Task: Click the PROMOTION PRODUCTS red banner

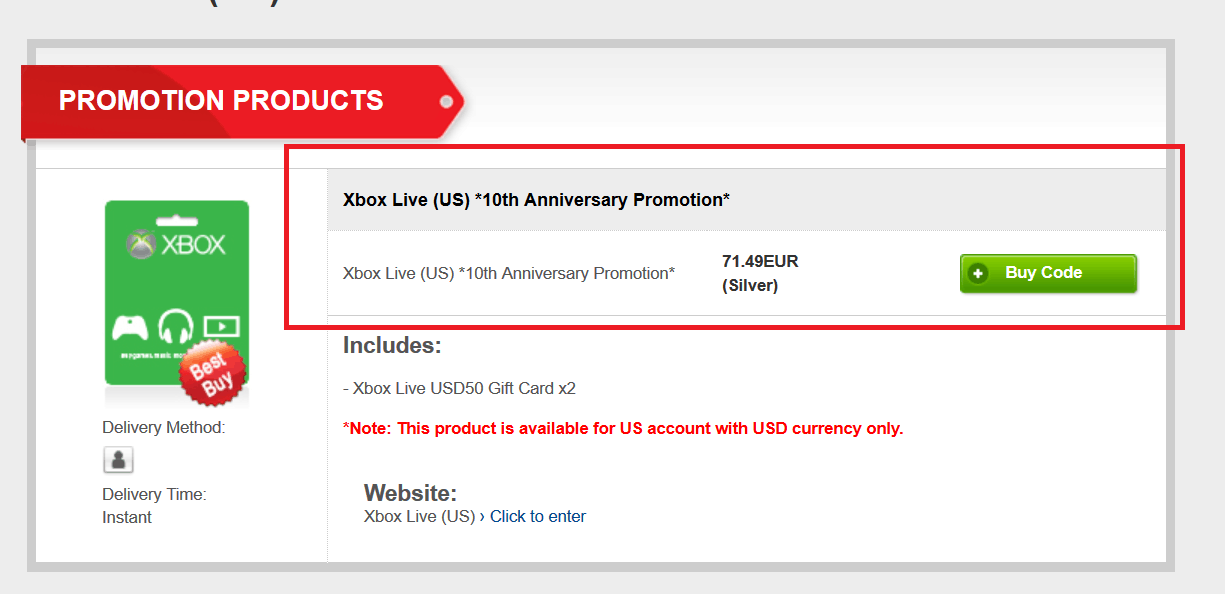Action: coord(222,101)
